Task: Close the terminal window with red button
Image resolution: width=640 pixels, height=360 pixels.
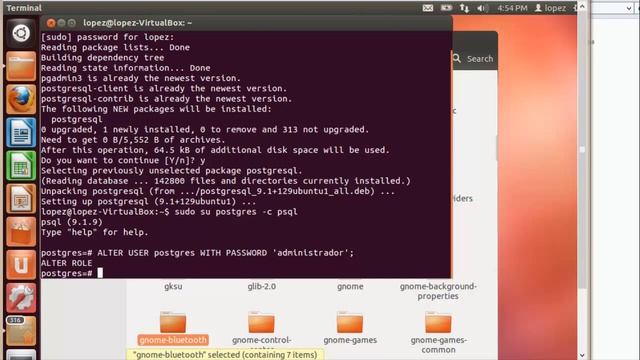Action: tap(51, 23)
